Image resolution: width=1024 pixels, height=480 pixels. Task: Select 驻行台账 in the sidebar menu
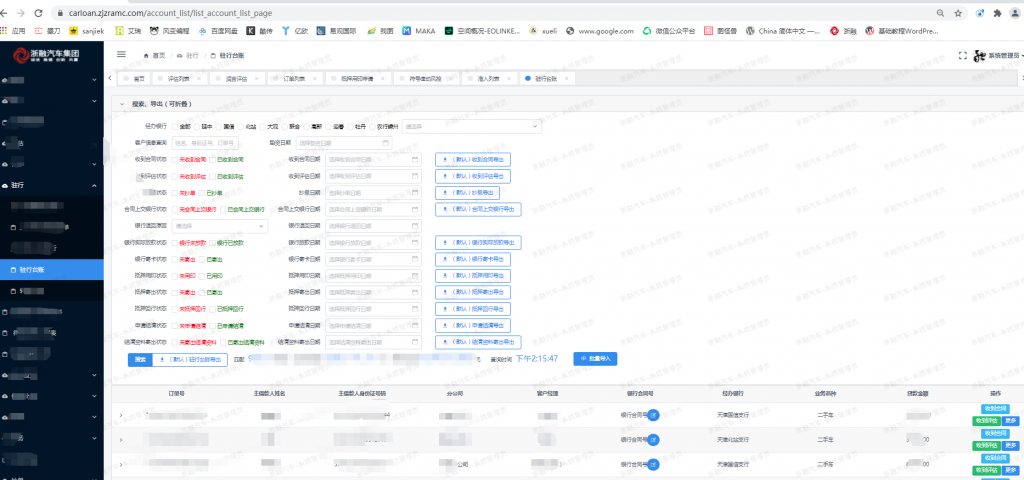click(x=52, y=269)
